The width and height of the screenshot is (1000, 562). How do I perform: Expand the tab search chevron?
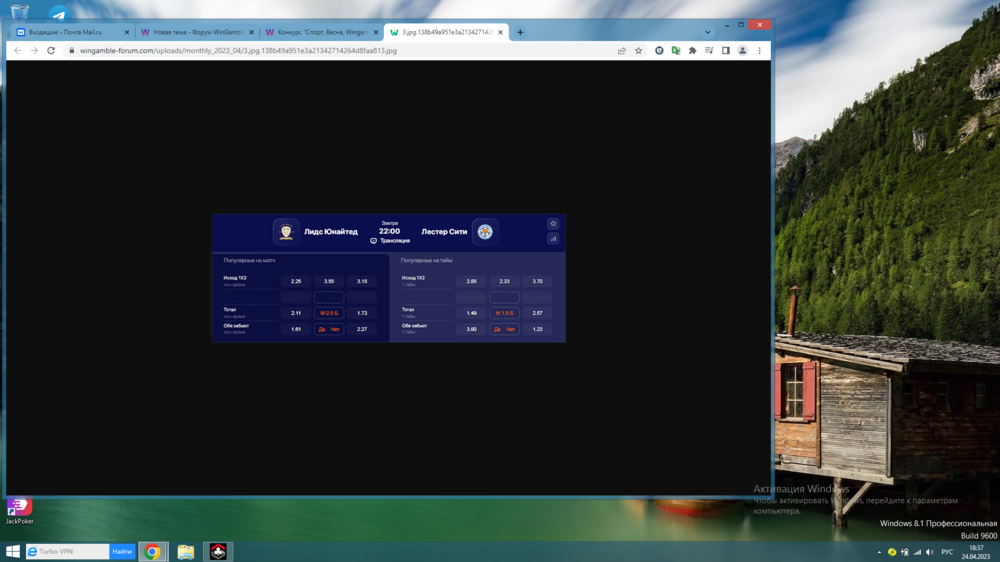pyautogui.click(x=708, y=32)
